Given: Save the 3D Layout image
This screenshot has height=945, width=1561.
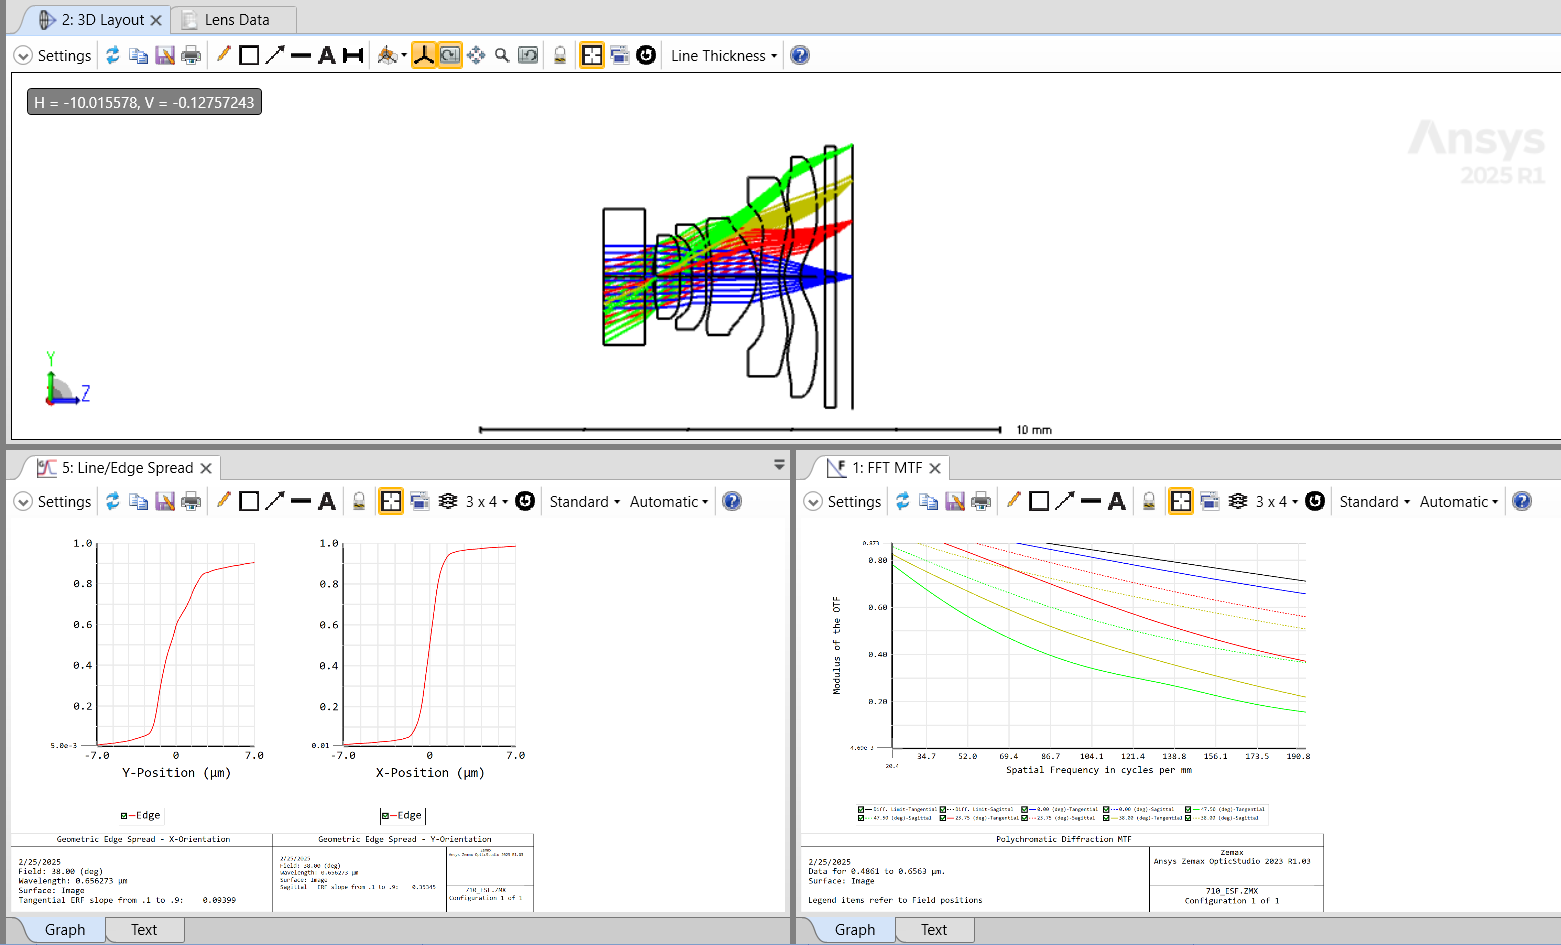Looking at the screenshot, I should (165, 55).
